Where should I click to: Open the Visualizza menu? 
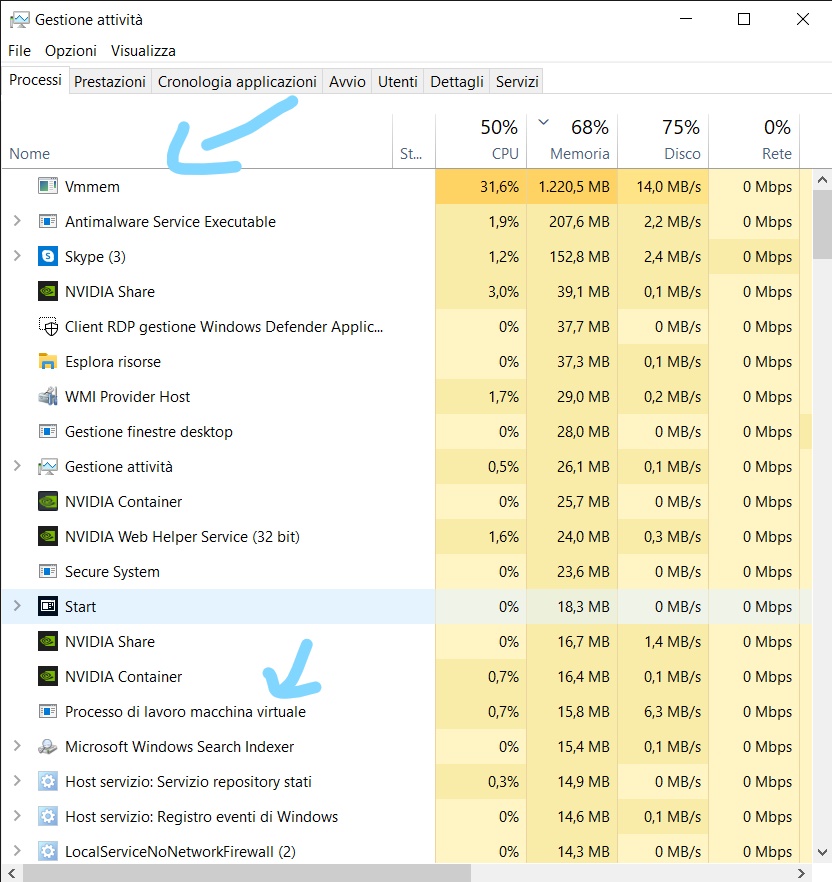click(x=143, y=51)
